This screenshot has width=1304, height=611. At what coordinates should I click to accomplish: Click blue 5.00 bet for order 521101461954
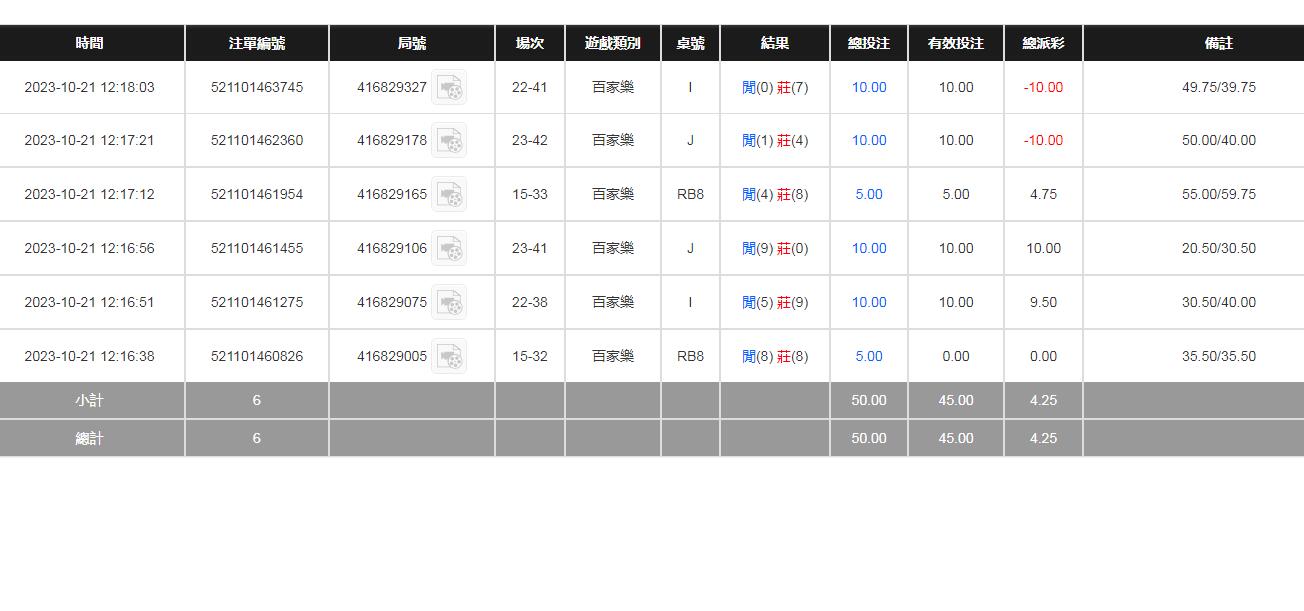tap(869, 195)
